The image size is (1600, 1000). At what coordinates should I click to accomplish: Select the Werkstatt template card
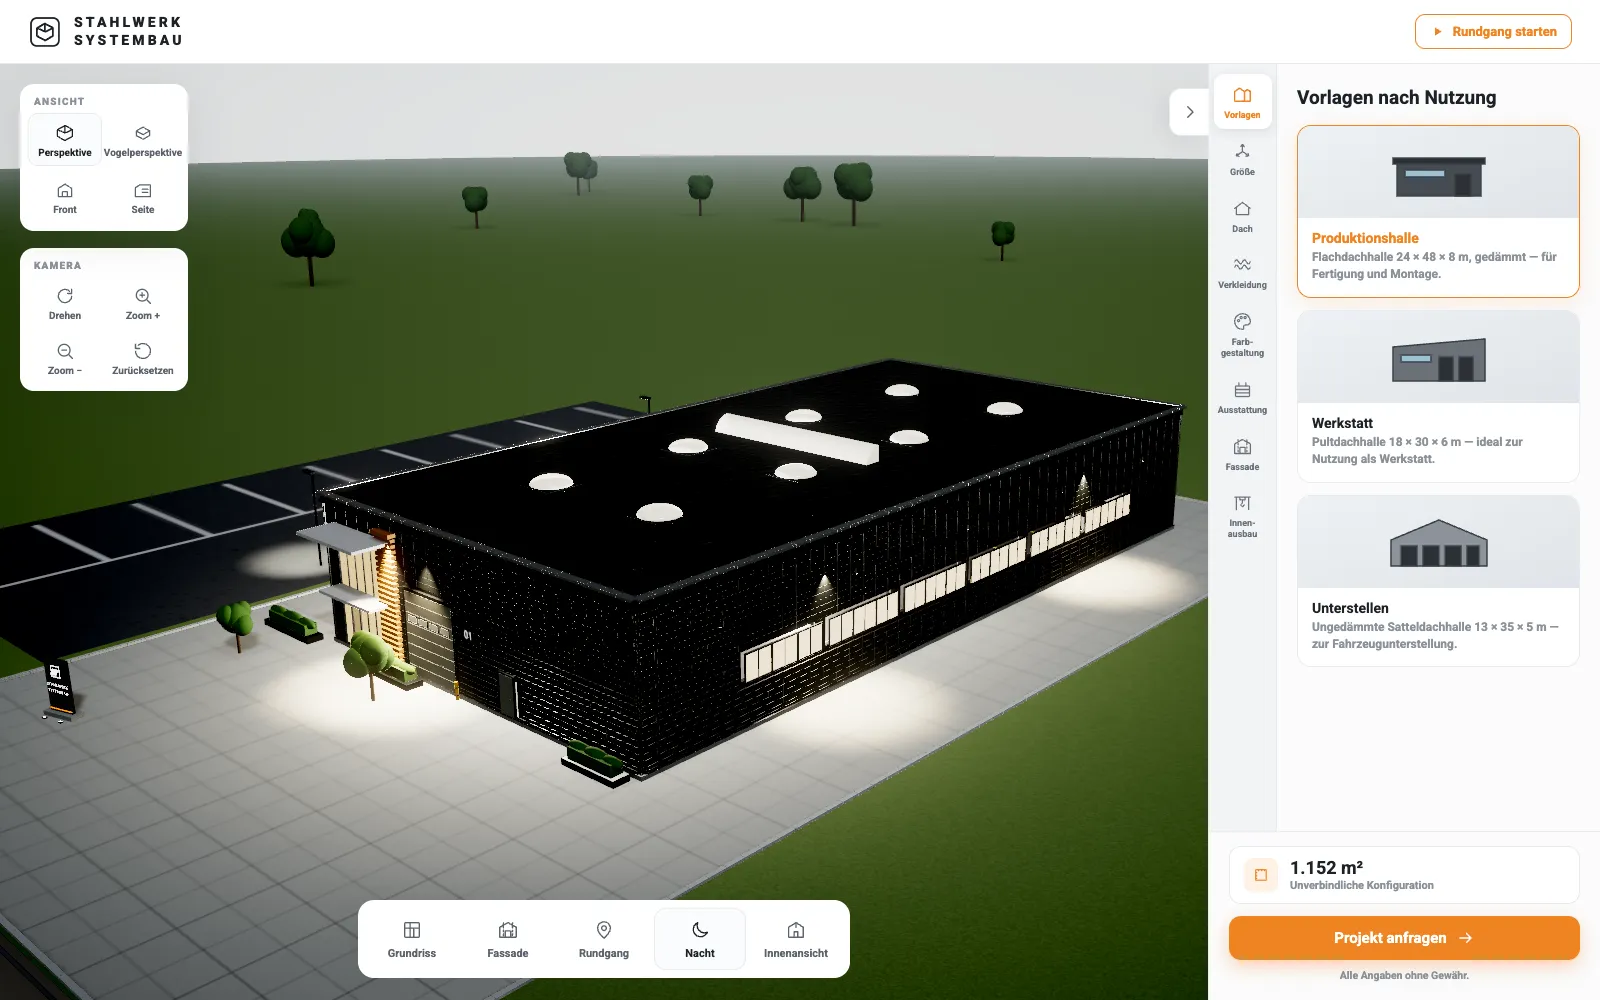click(x=1438, y=396)
